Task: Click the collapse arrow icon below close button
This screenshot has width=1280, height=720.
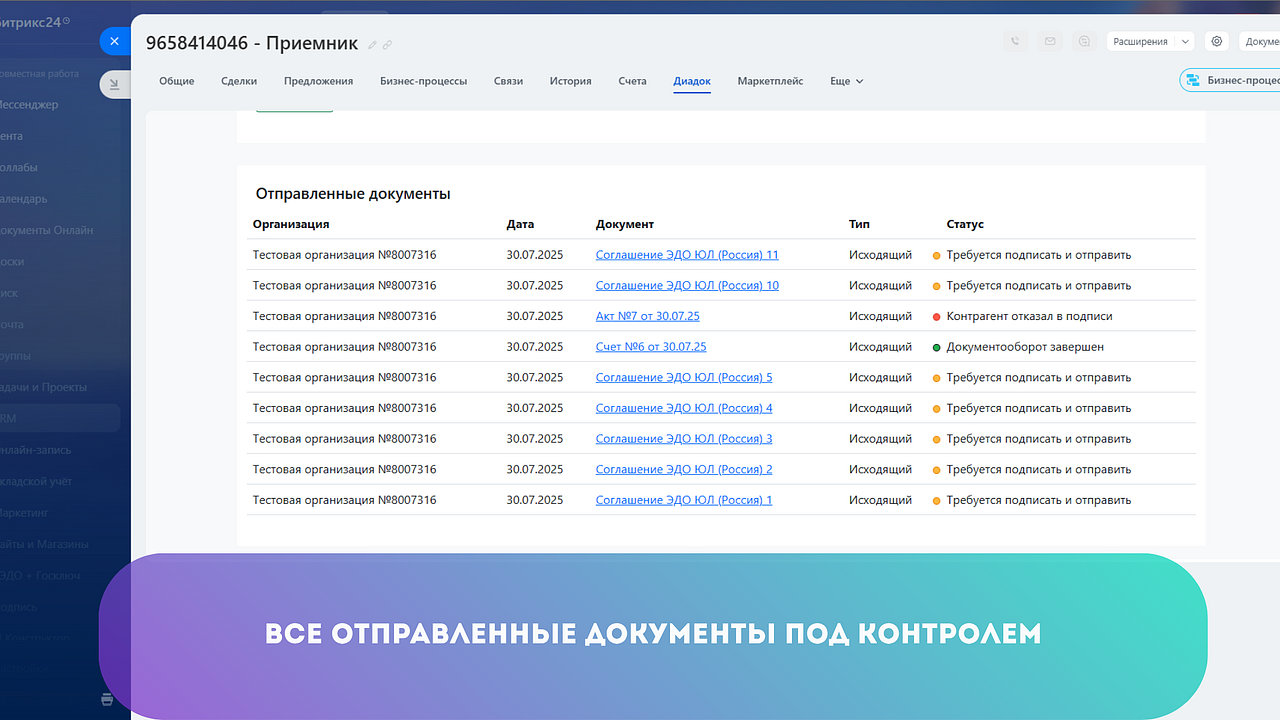Action: tap(114, 85)
